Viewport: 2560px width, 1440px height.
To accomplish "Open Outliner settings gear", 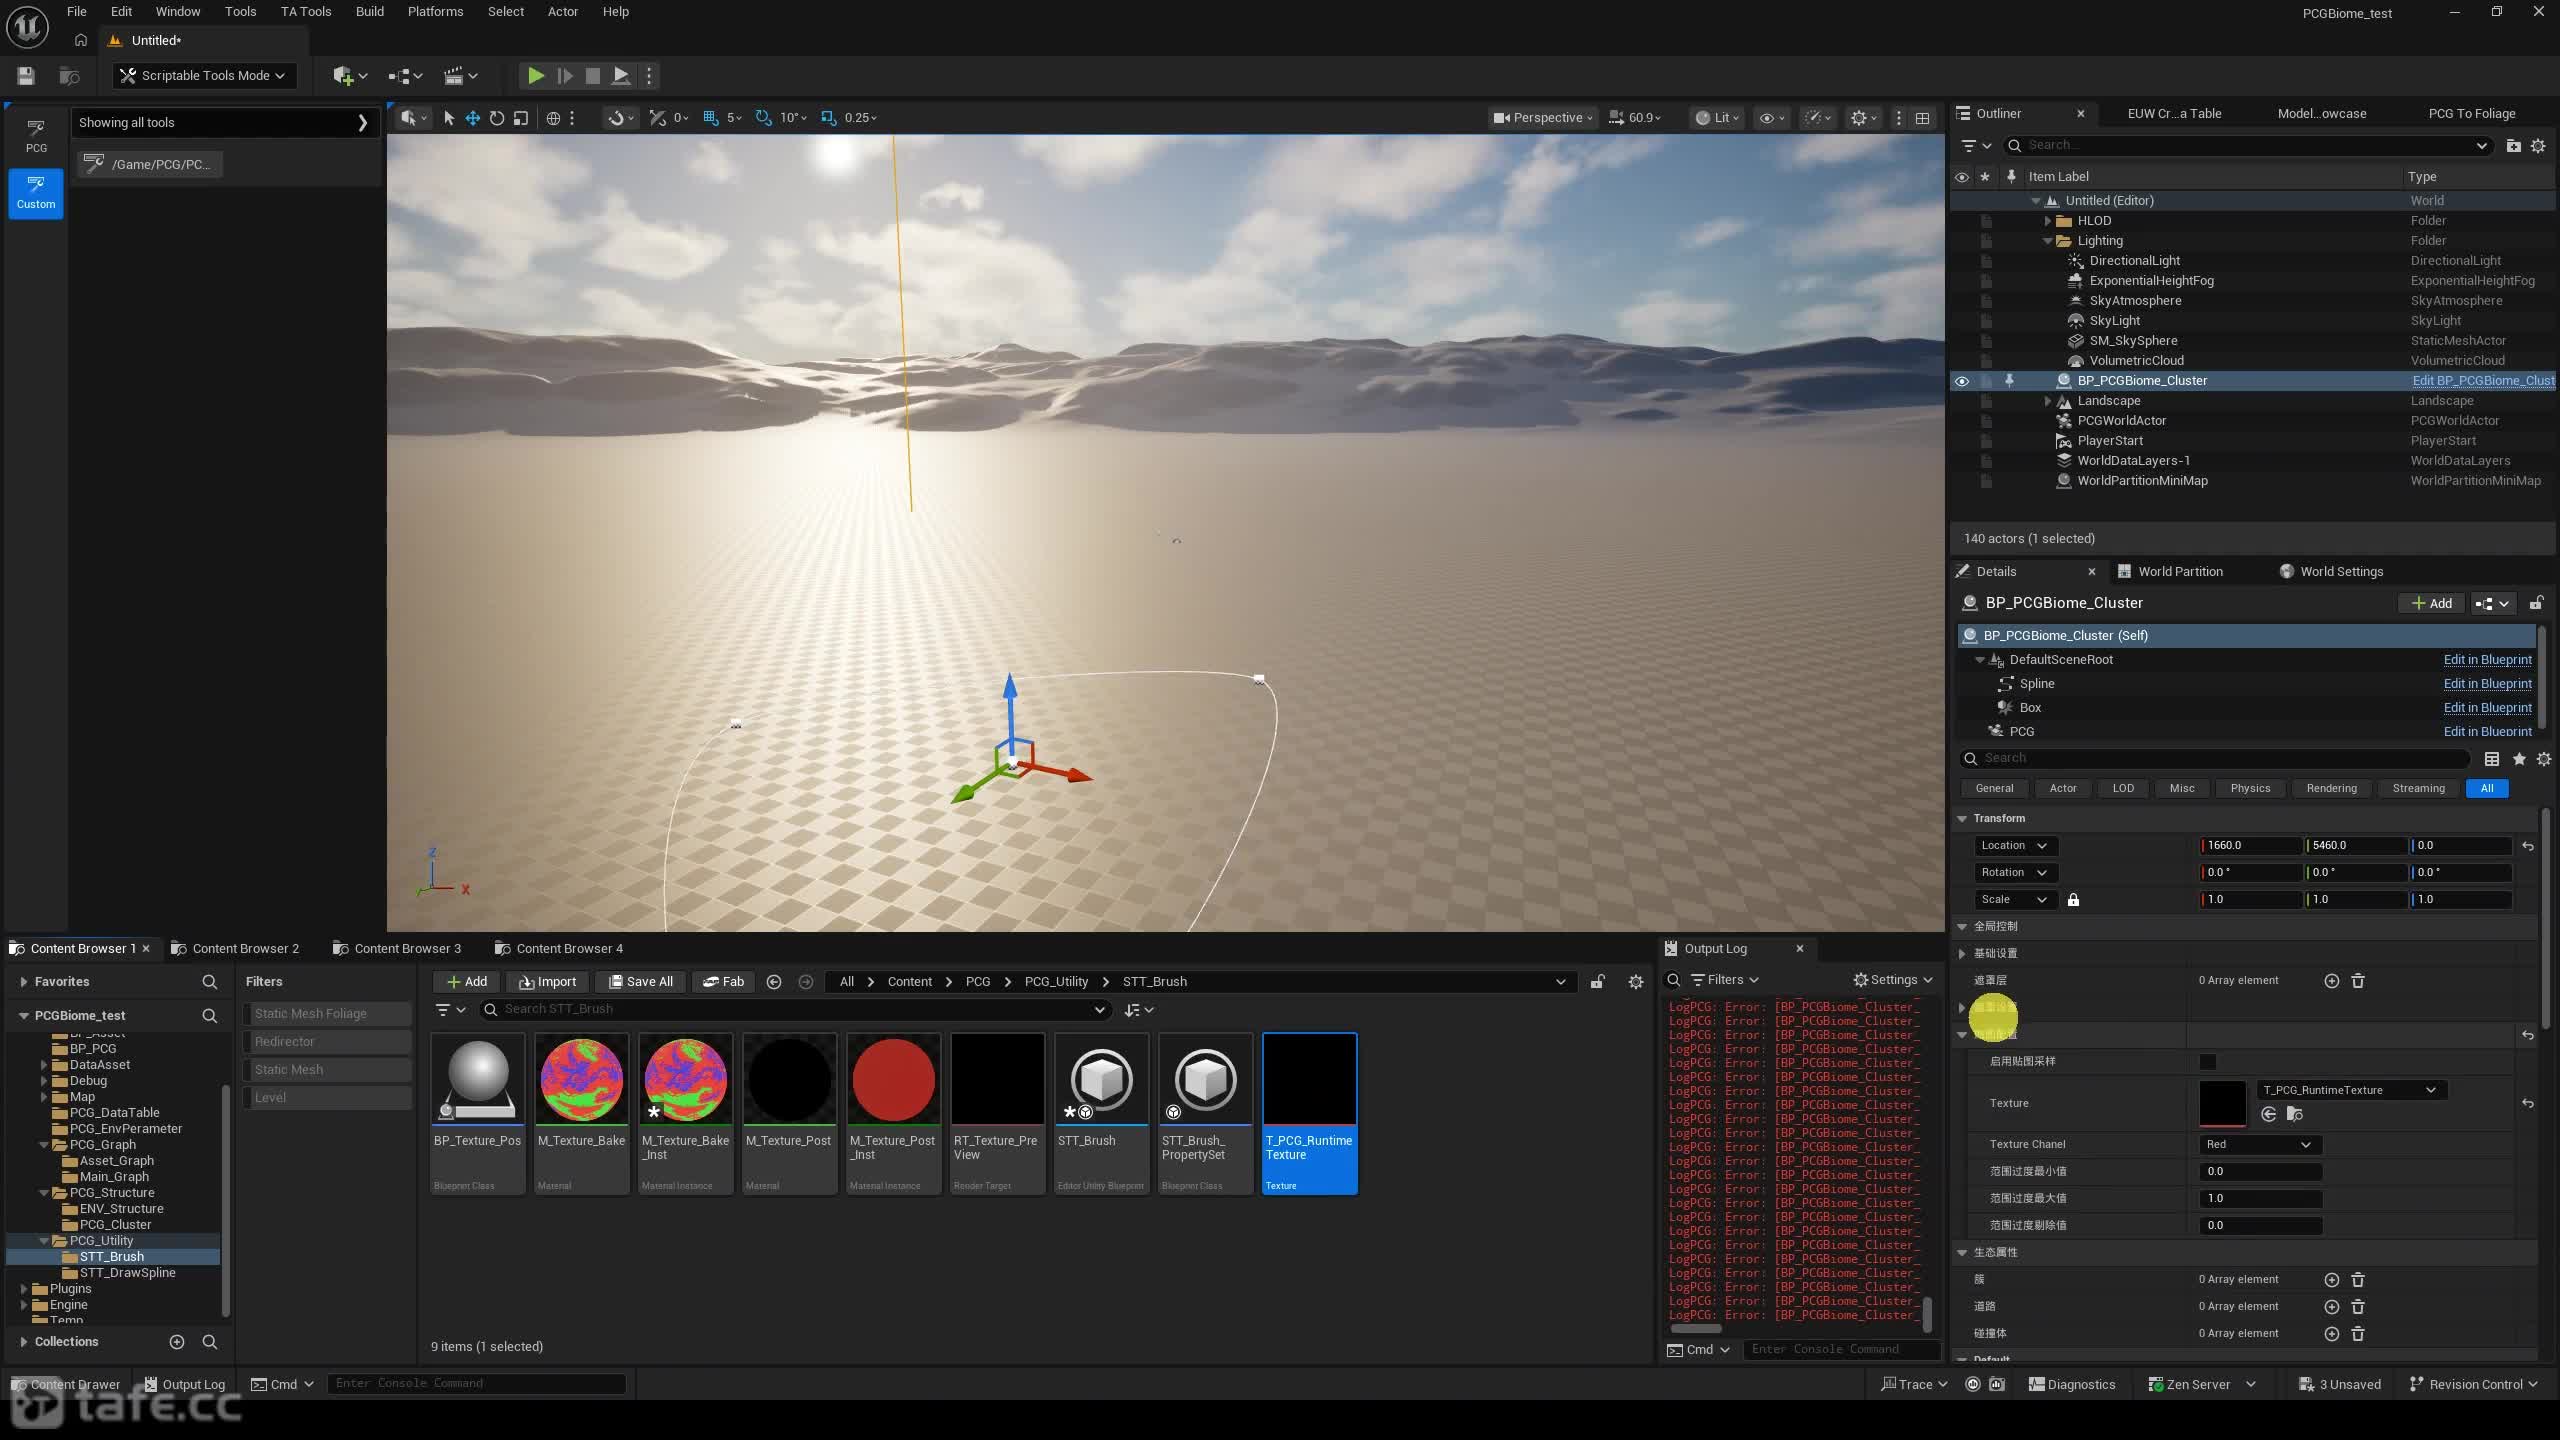I will coord(2538,146).
